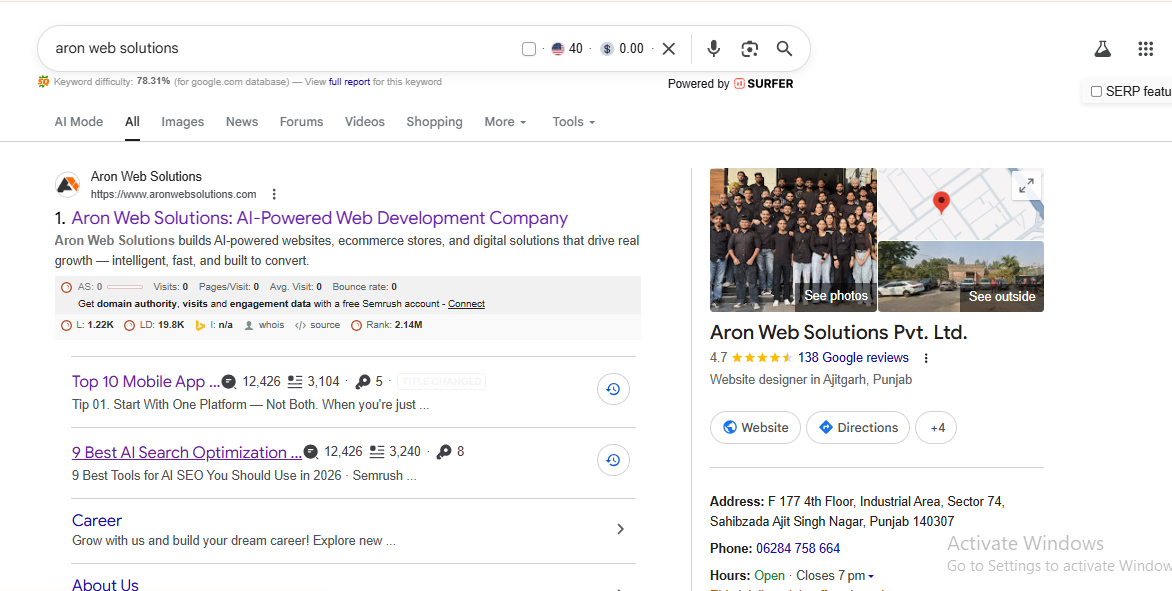Viewport: 1172px width, 591px height.
Task: Clear the search box with the X icon
Action: pos(669,49)
